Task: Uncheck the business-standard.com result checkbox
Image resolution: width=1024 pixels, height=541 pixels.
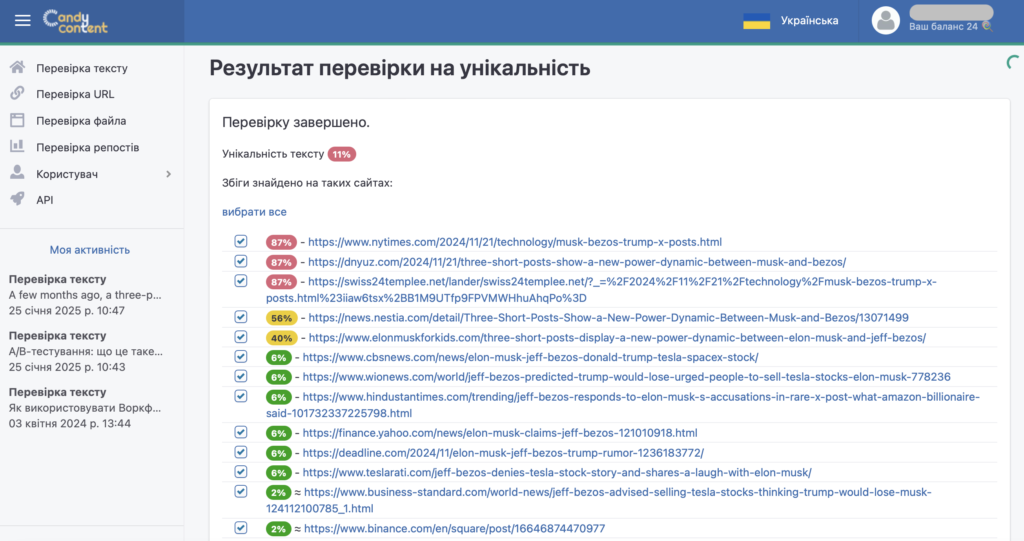Action: (241, 491)
